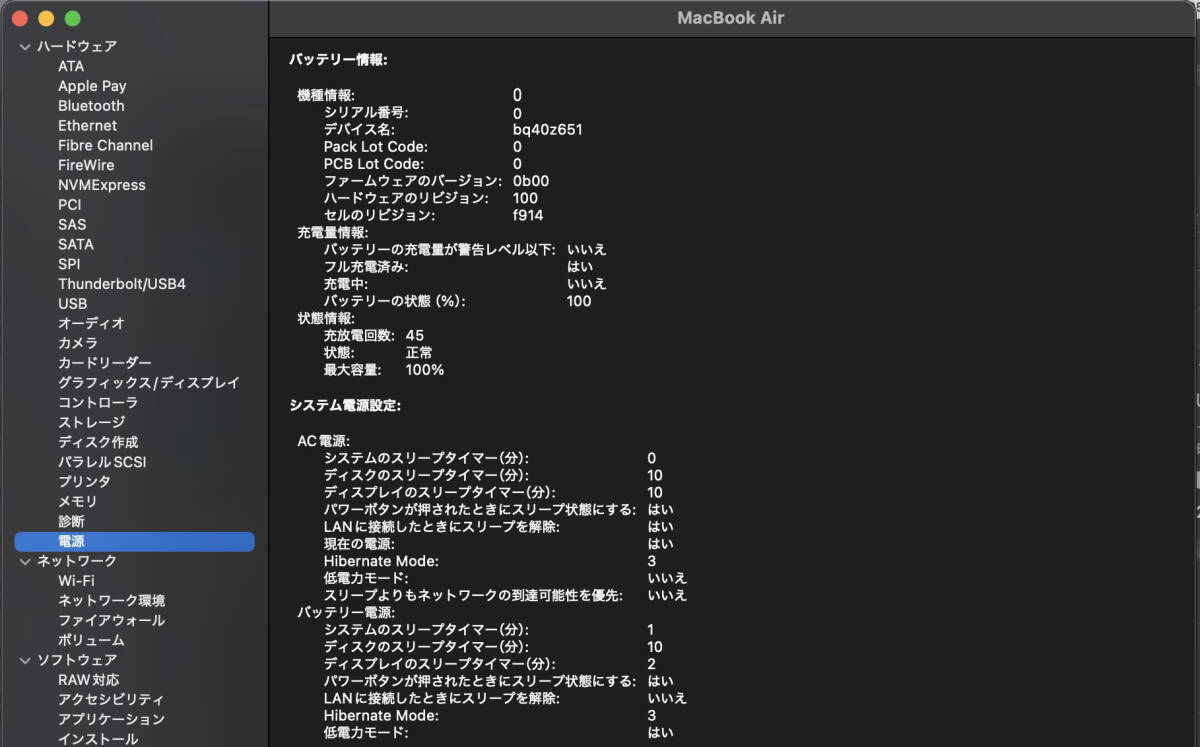The width and height of the screenshot is (1200, 747).
Task: Click the バッテリー情報 heading
Action: point(338,60)
